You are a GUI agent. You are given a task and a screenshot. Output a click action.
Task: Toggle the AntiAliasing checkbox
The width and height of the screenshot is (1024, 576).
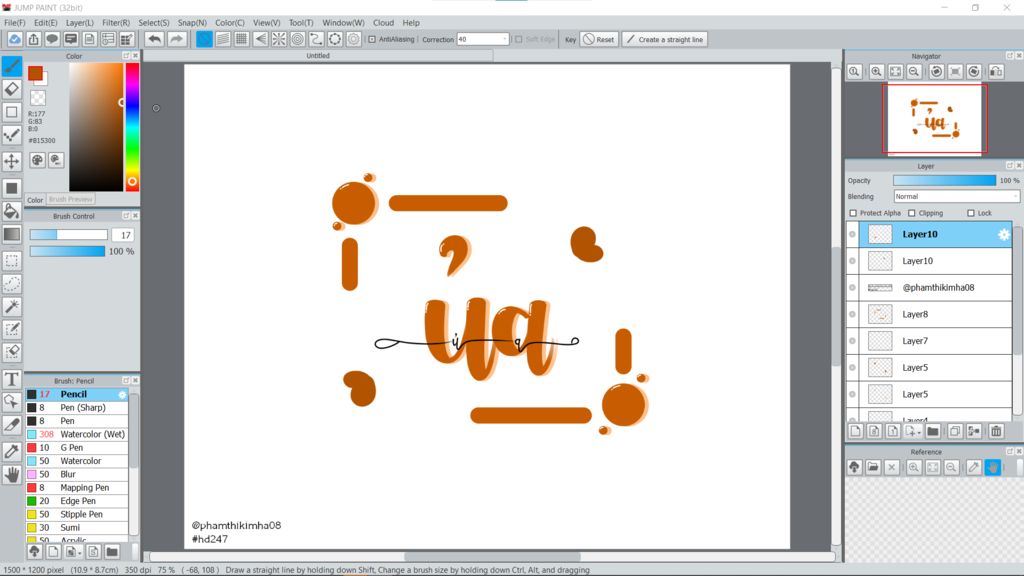tap(372, 39)
